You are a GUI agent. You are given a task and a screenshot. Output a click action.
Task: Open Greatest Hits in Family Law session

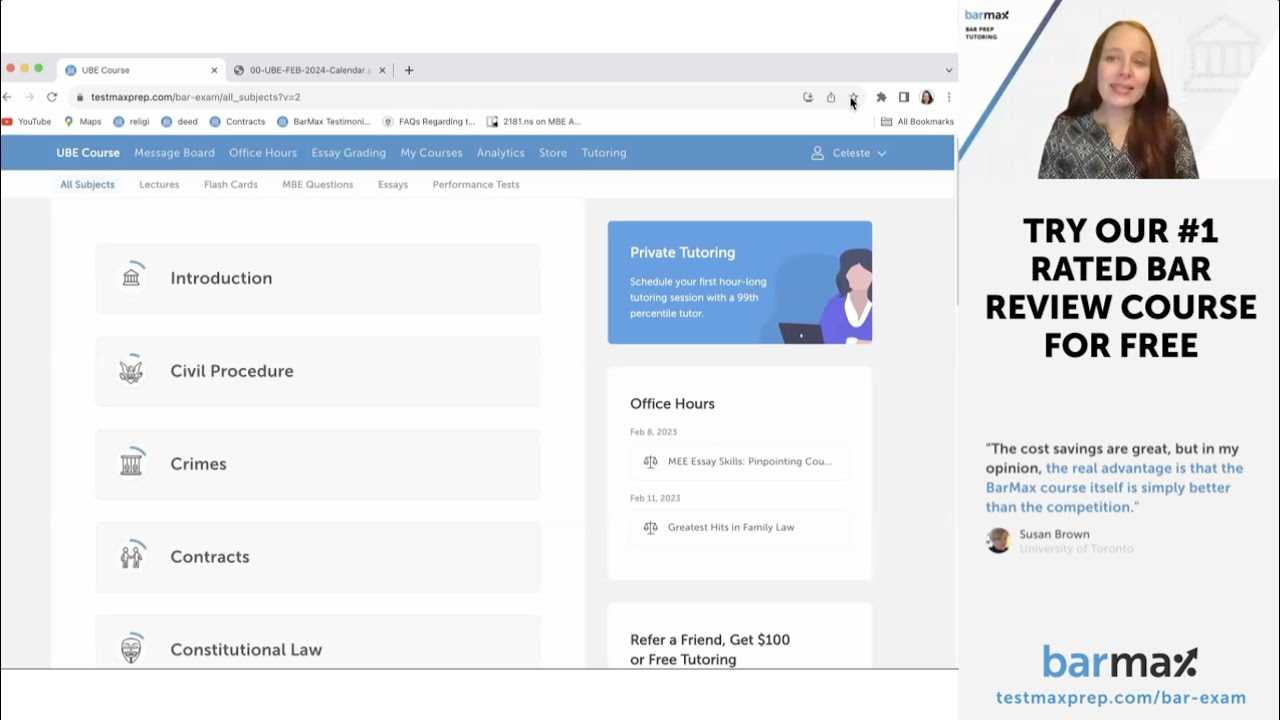pyautogui.click(x=740, y=527)
